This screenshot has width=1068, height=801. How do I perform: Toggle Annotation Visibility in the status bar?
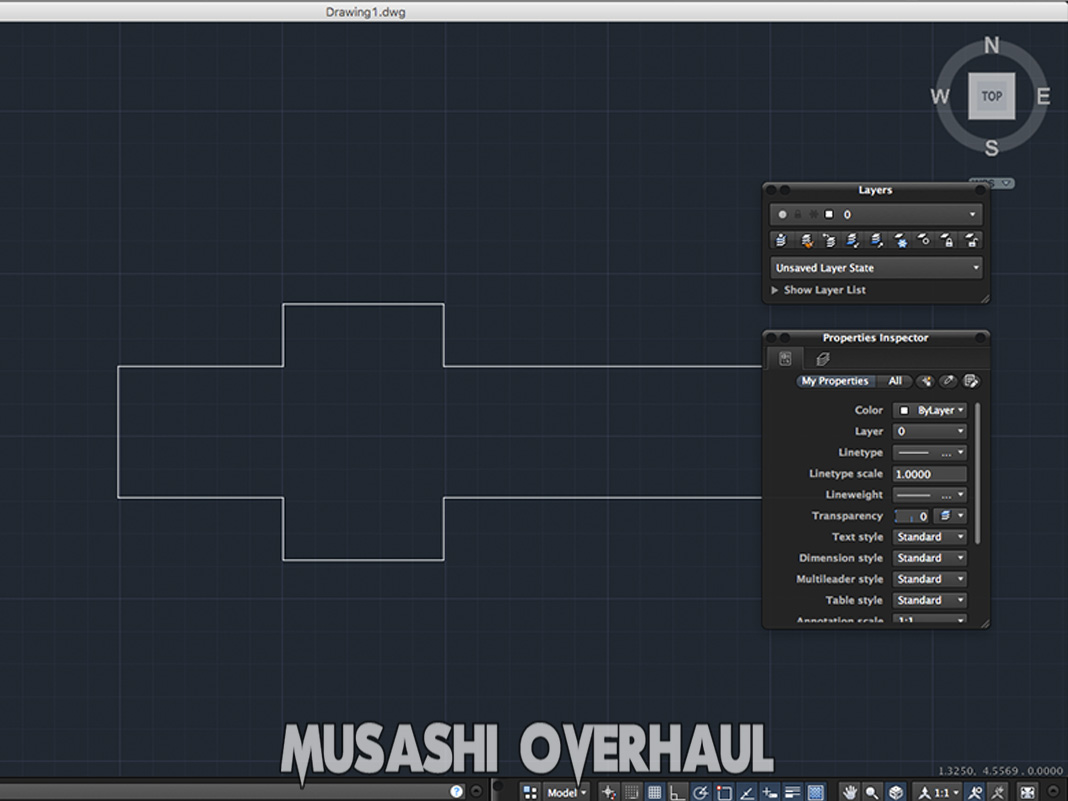pyautogui.click(x=976, y=792)
